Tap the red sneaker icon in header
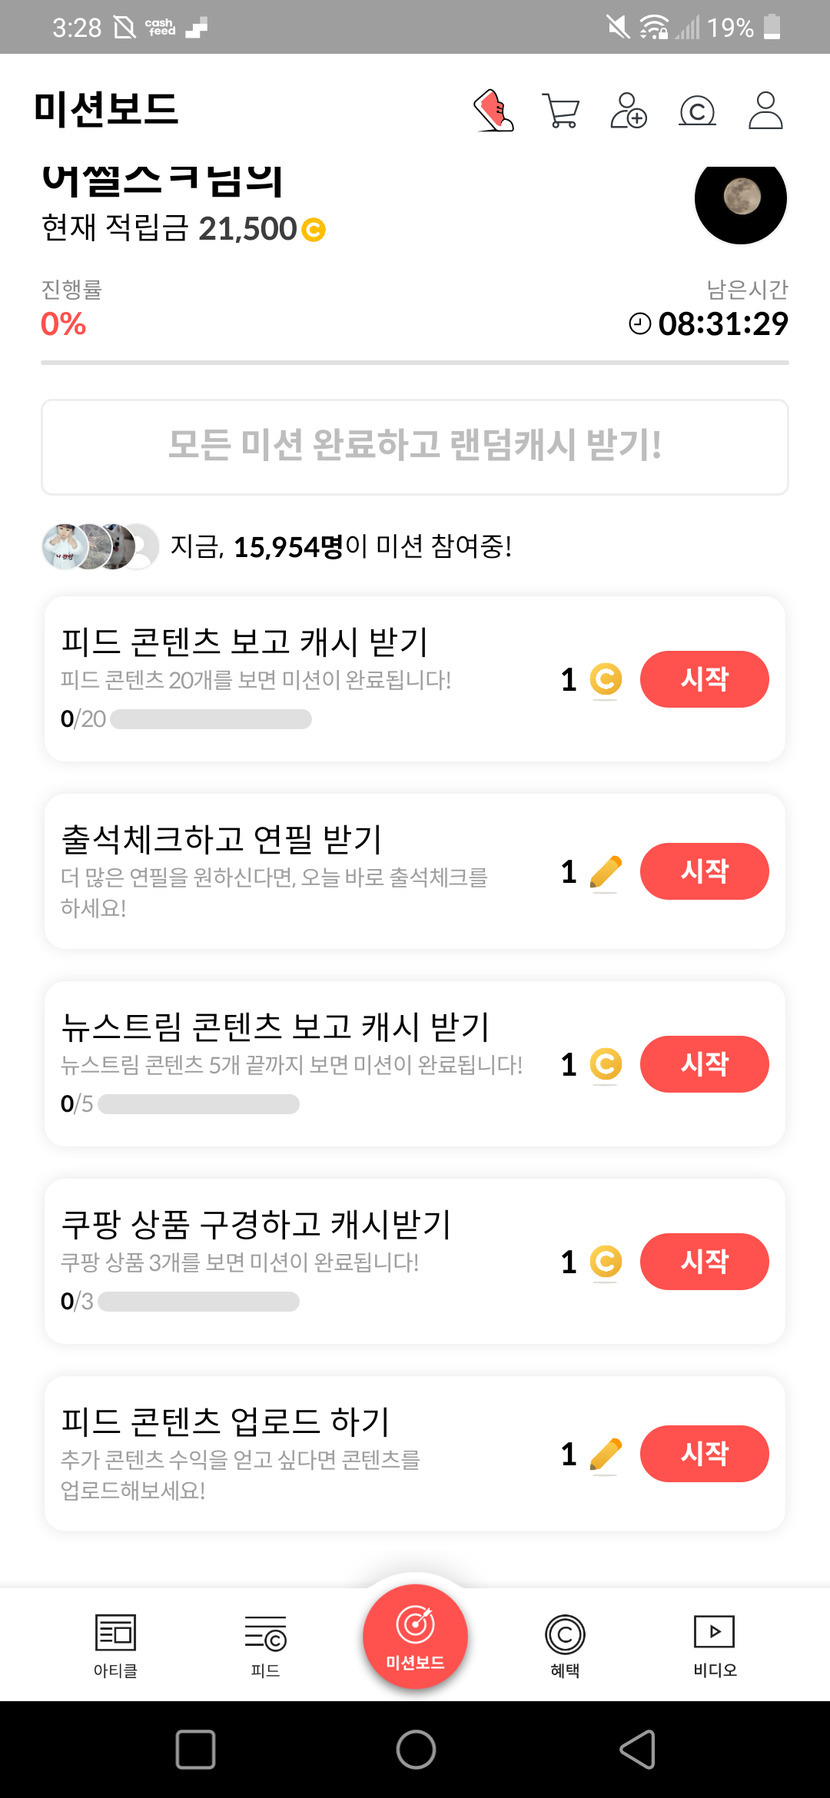830x1798 pixels. click(493, 111)
